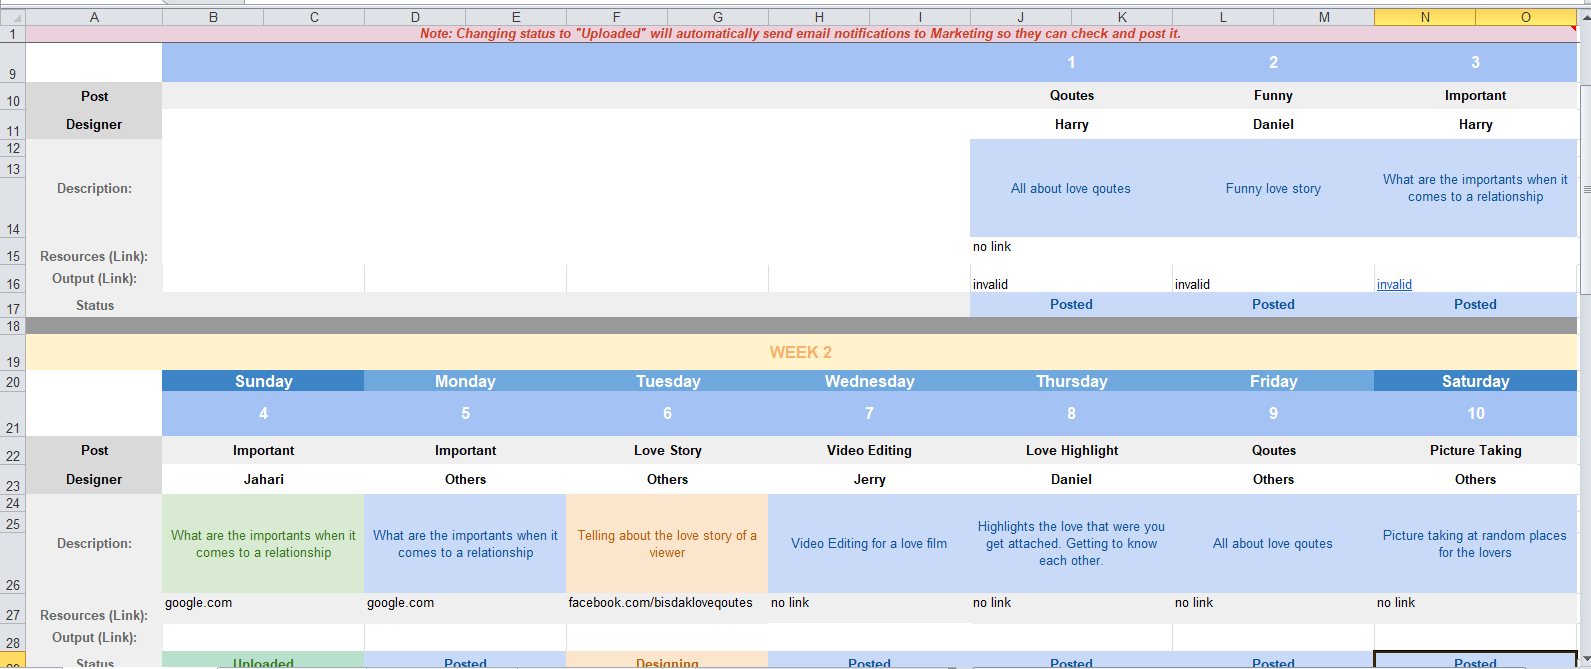The image size is (1591, 669).
Task: Open the underlined 'invalid' output link
Action: [x=1394, y=285]
